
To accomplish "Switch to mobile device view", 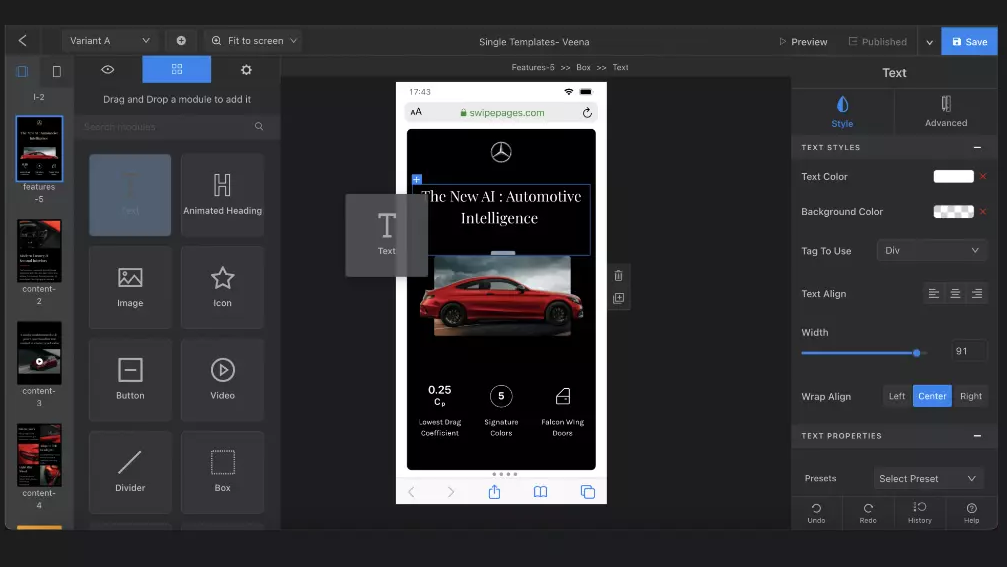I will pyautogui.click(x=56, y=72).
